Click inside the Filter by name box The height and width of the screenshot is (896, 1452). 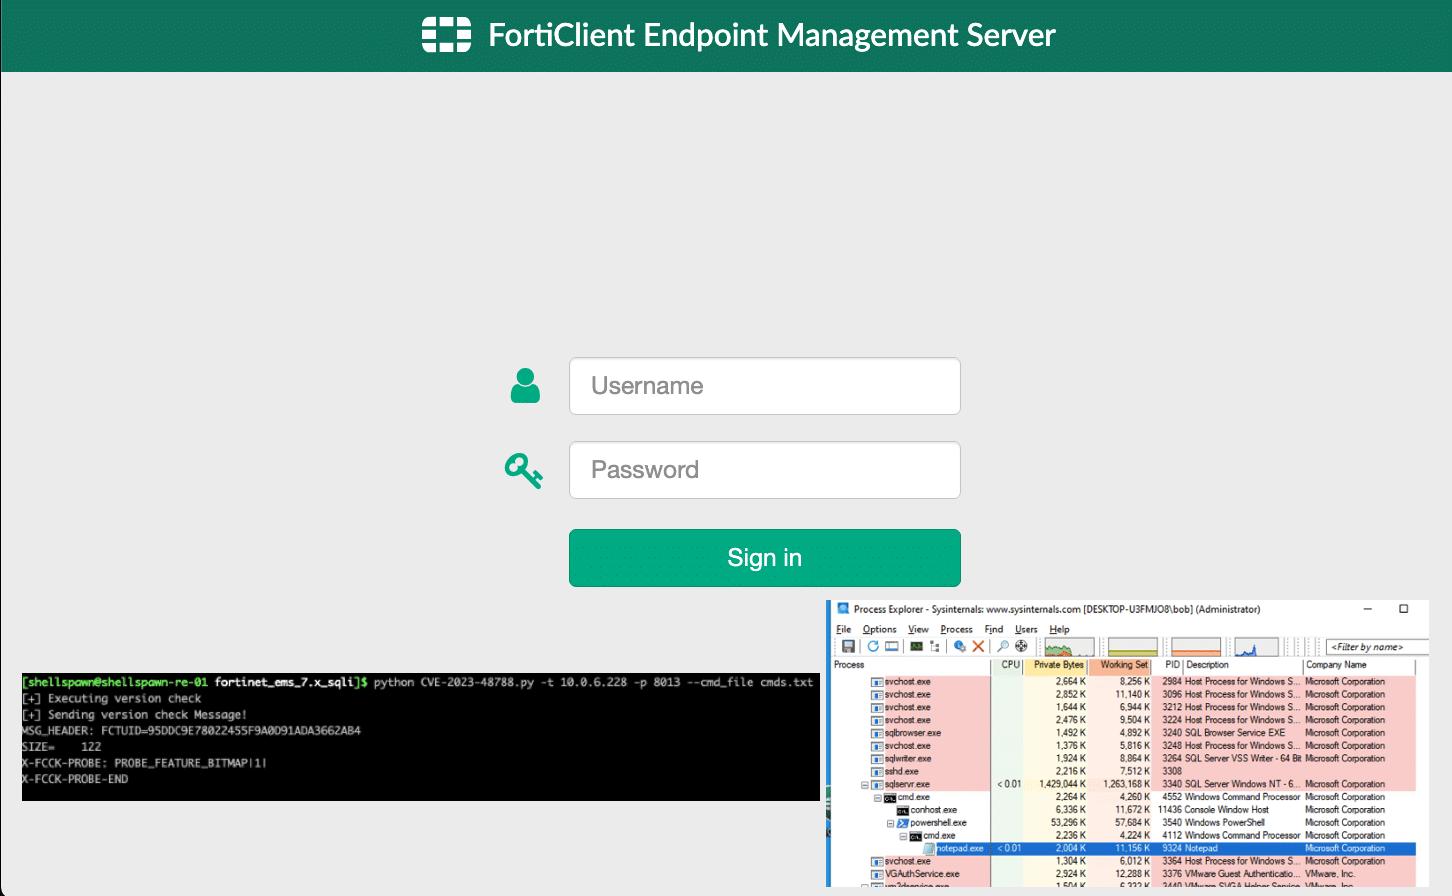[1376, 646]
